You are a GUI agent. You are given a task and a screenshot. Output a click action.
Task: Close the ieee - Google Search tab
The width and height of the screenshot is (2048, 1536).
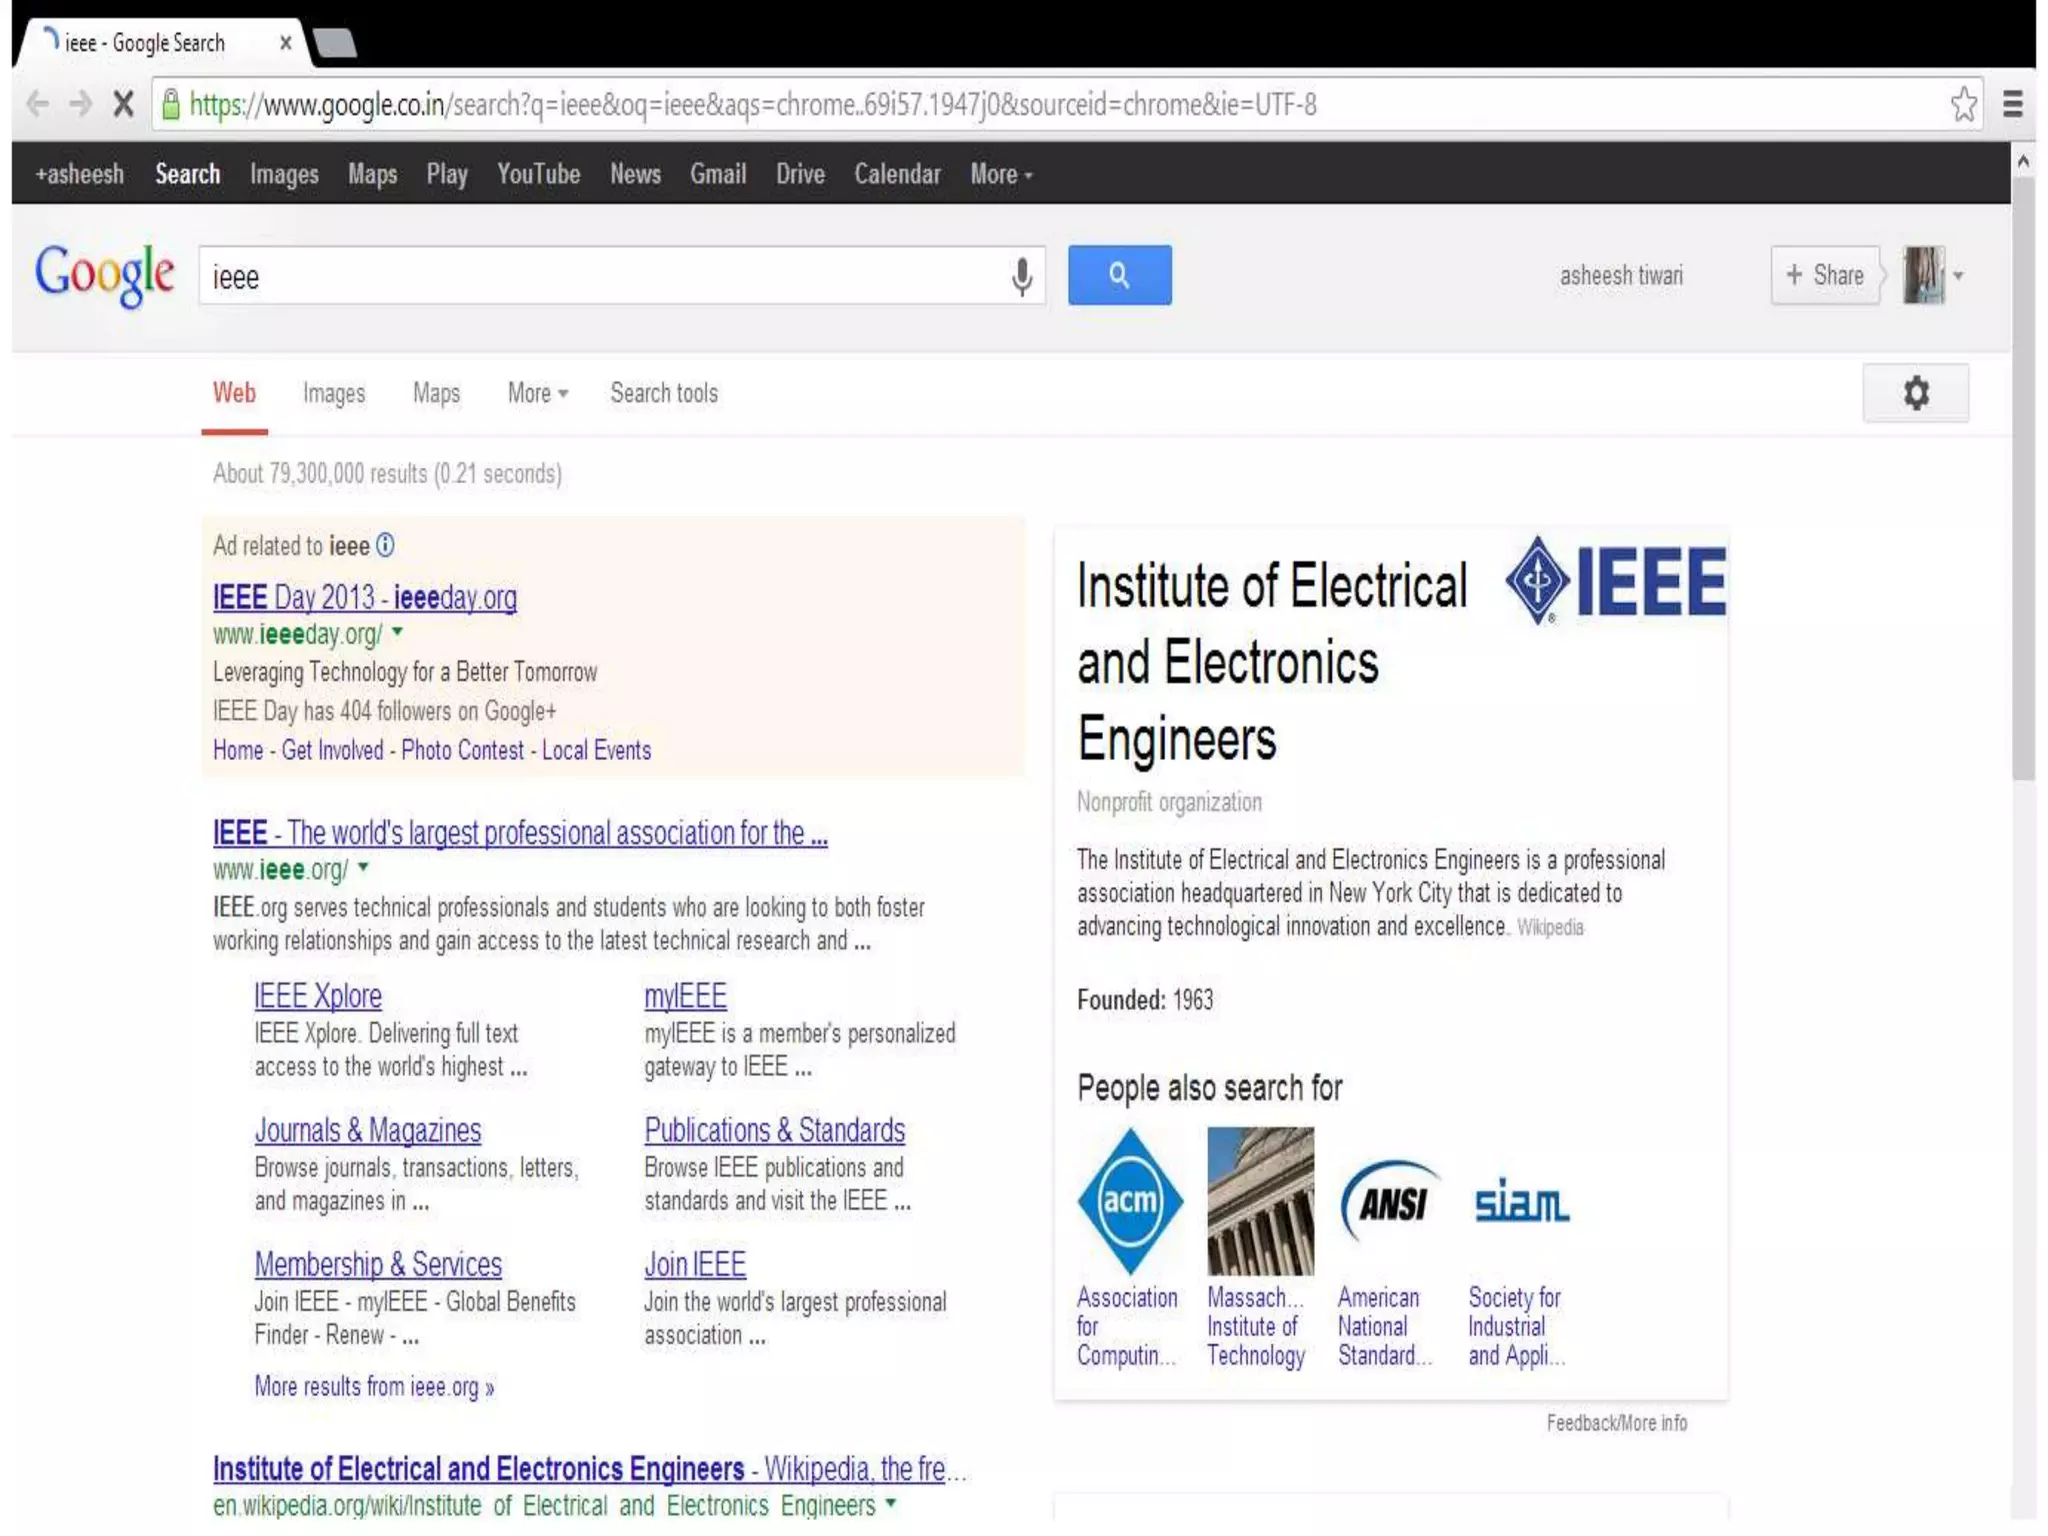[x=286, y=43]
